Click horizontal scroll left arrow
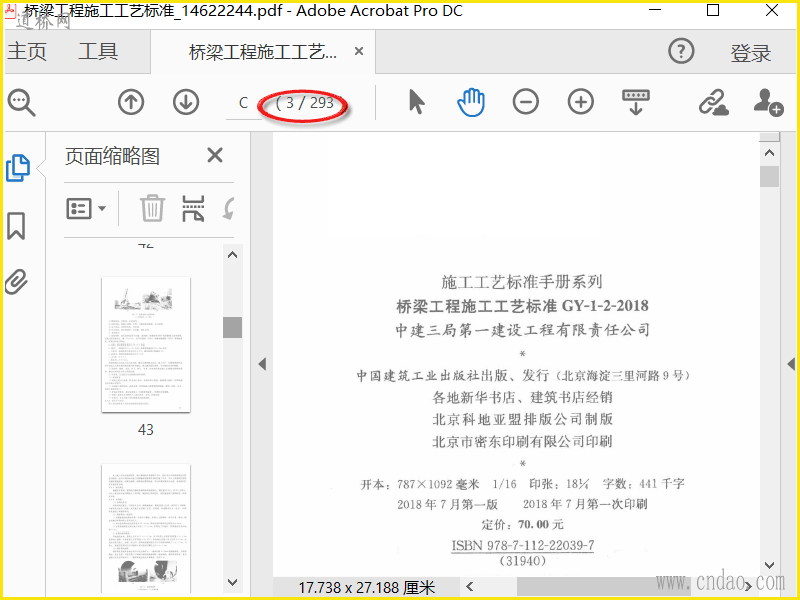800x600 pixels. coord(470,587)
